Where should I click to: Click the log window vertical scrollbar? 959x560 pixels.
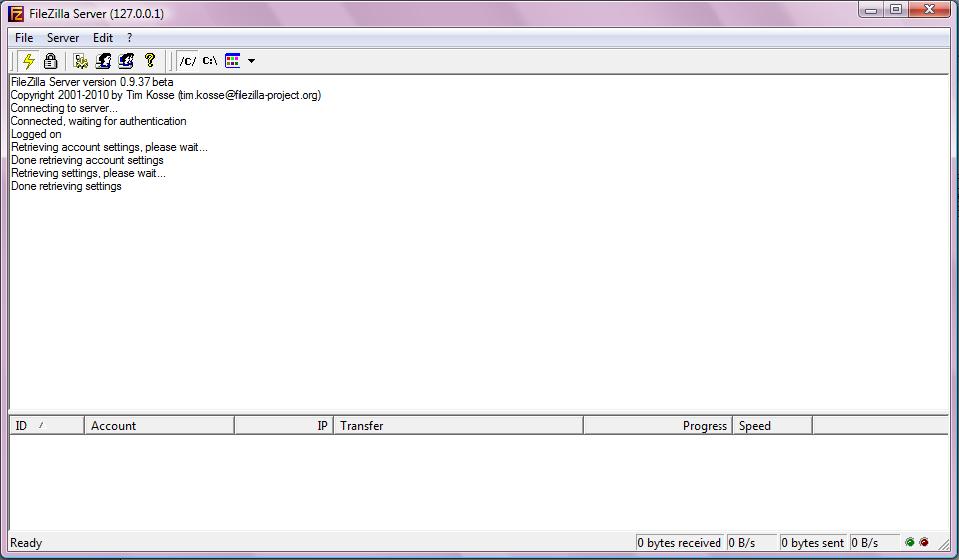[954, 240]
